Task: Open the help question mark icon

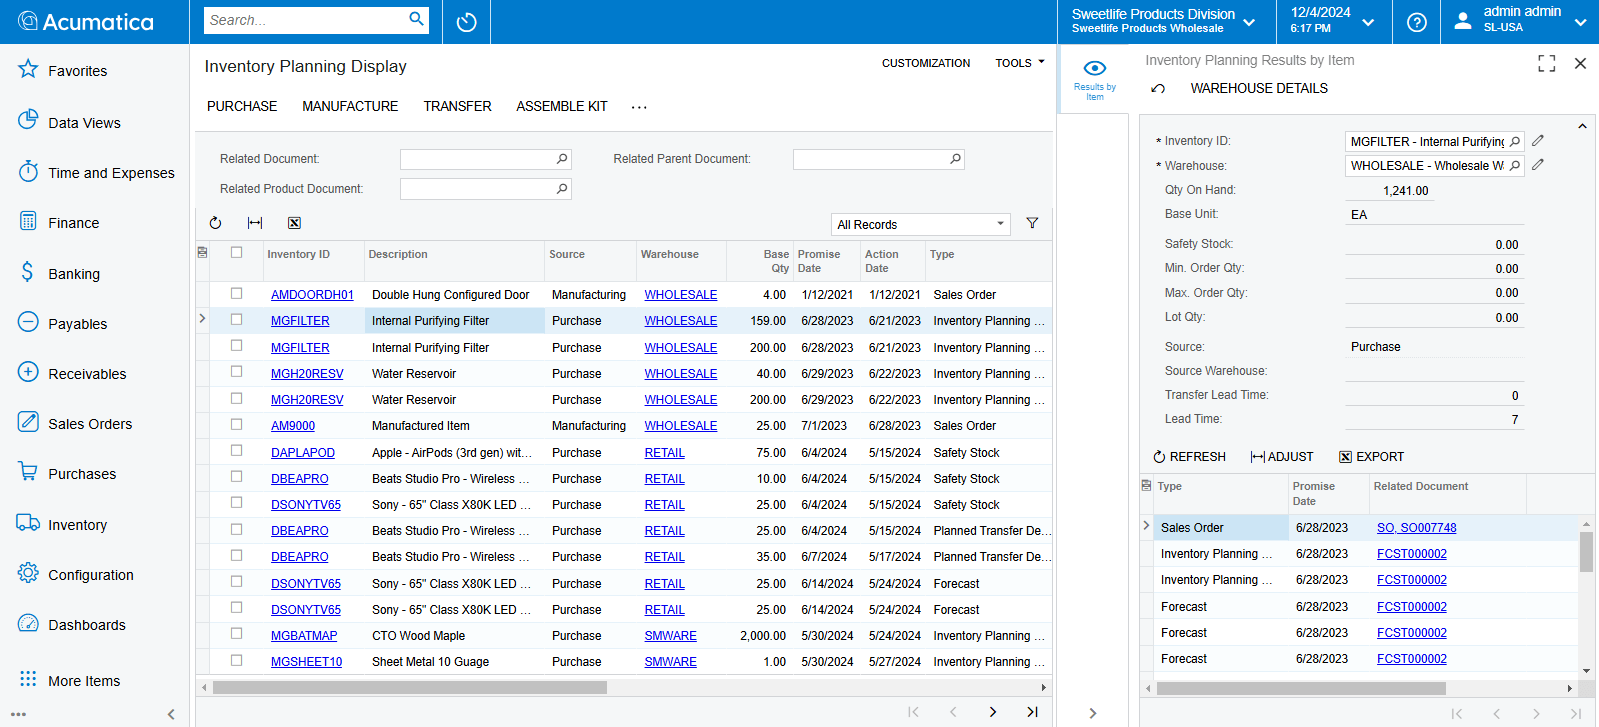Action: click(1416, 22)
